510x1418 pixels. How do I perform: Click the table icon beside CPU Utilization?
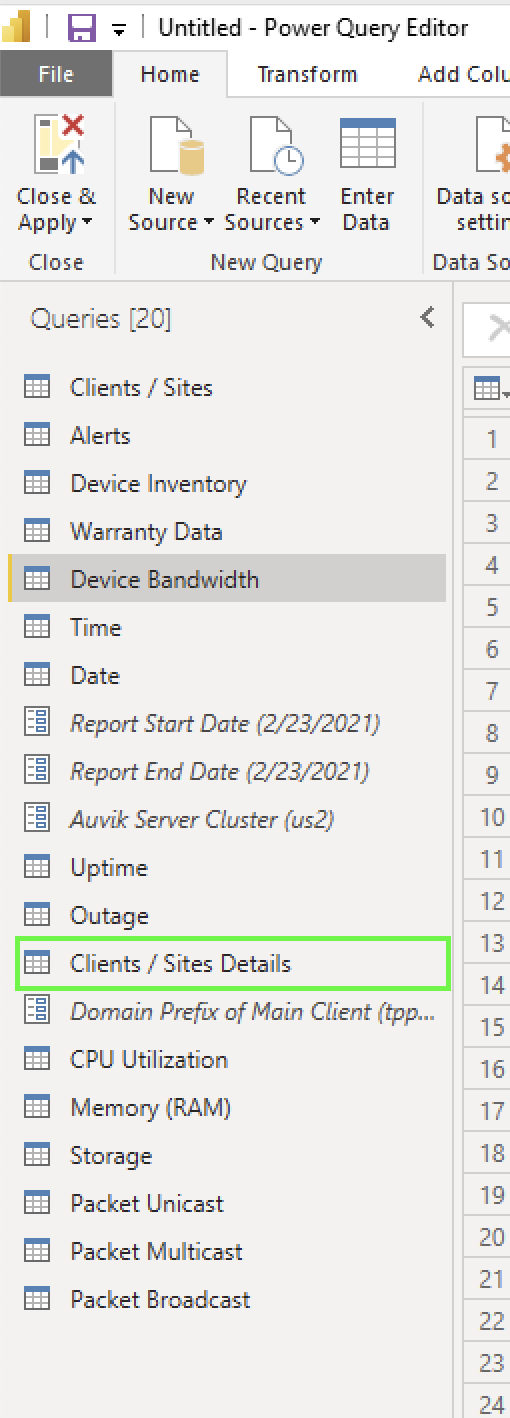coord(37,1059)
